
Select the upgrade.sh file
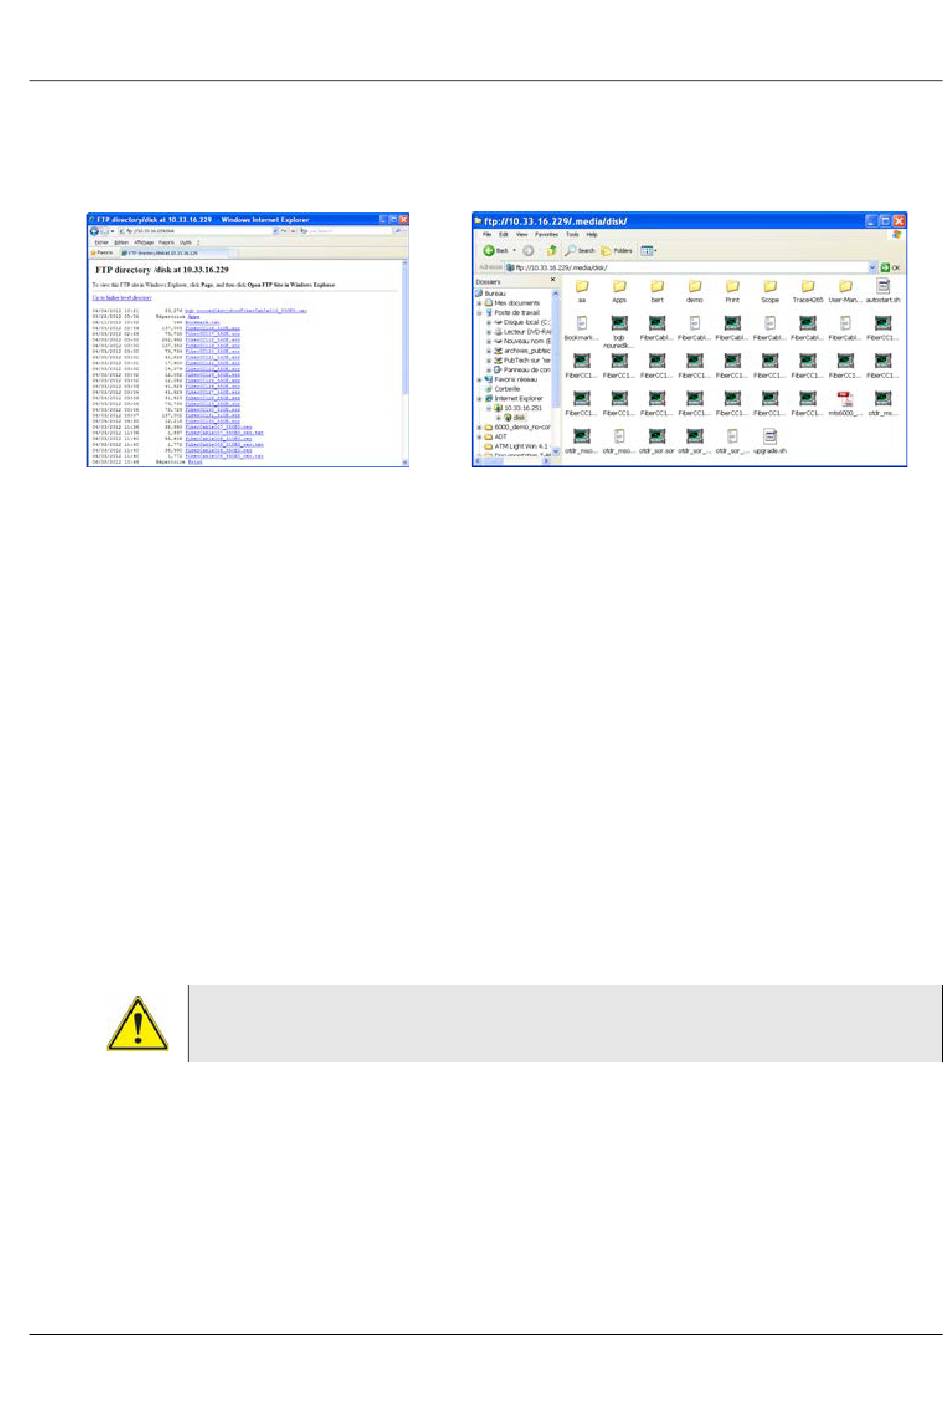(x=769, y=442)
